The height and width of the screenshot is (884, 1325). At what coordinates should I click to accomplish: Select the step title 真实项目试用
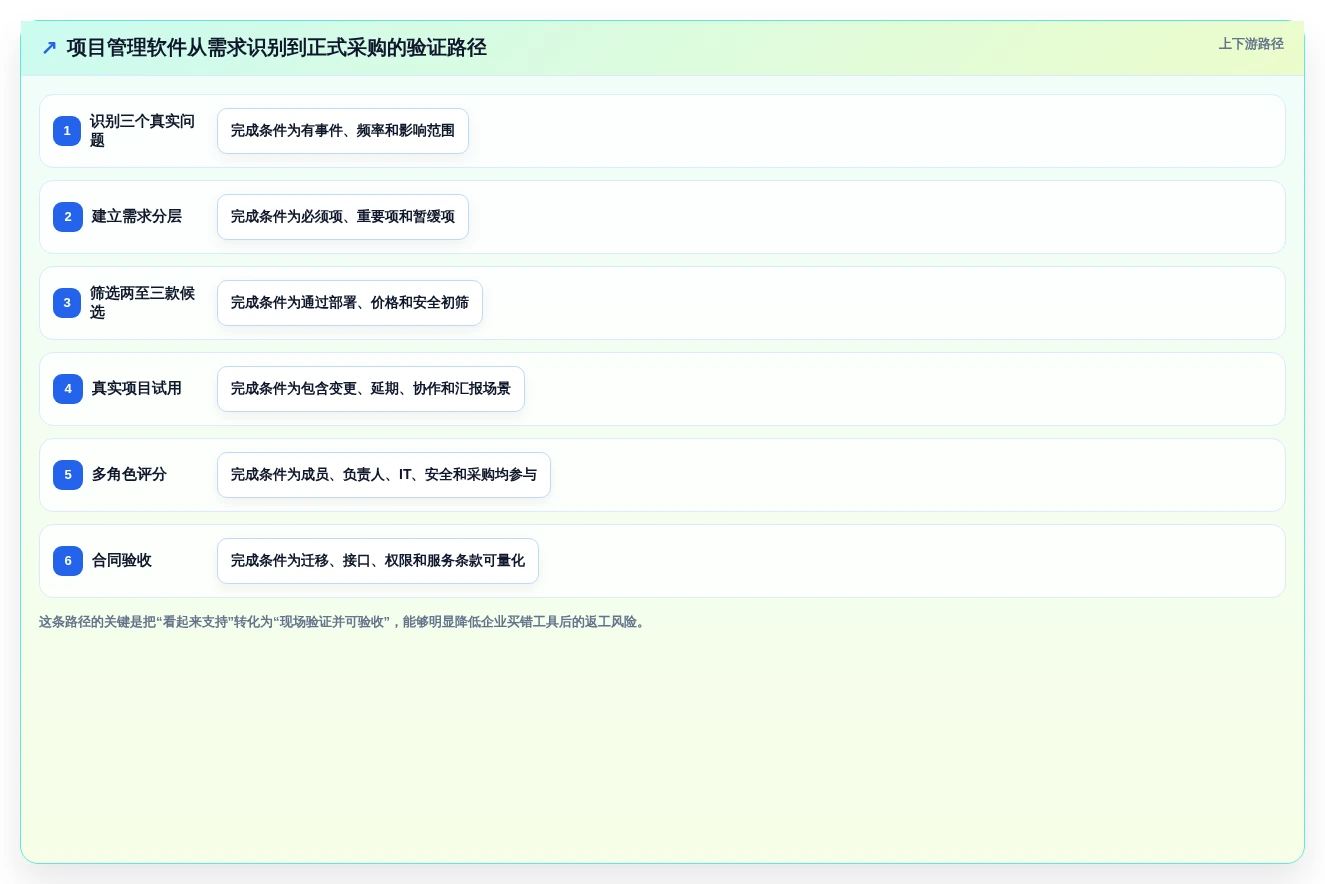pyautogui.click(x=137, y=389)
